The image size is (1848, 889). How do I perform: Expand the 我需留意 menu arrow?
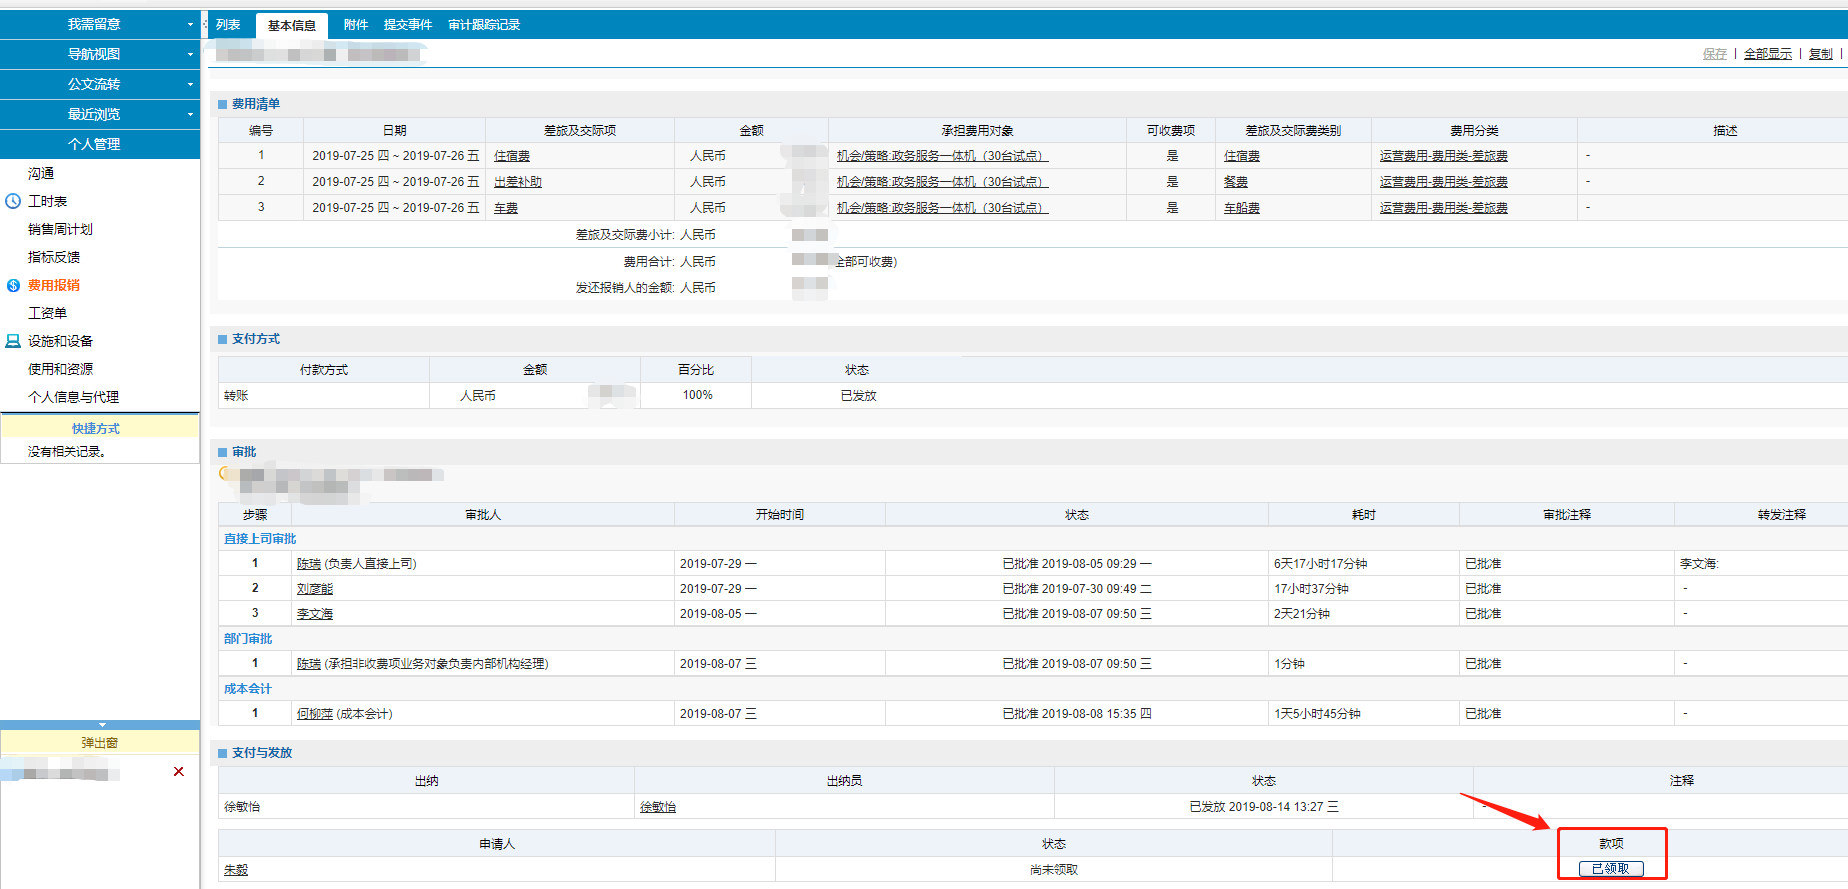pyautogui.click(x=190, y=24)
